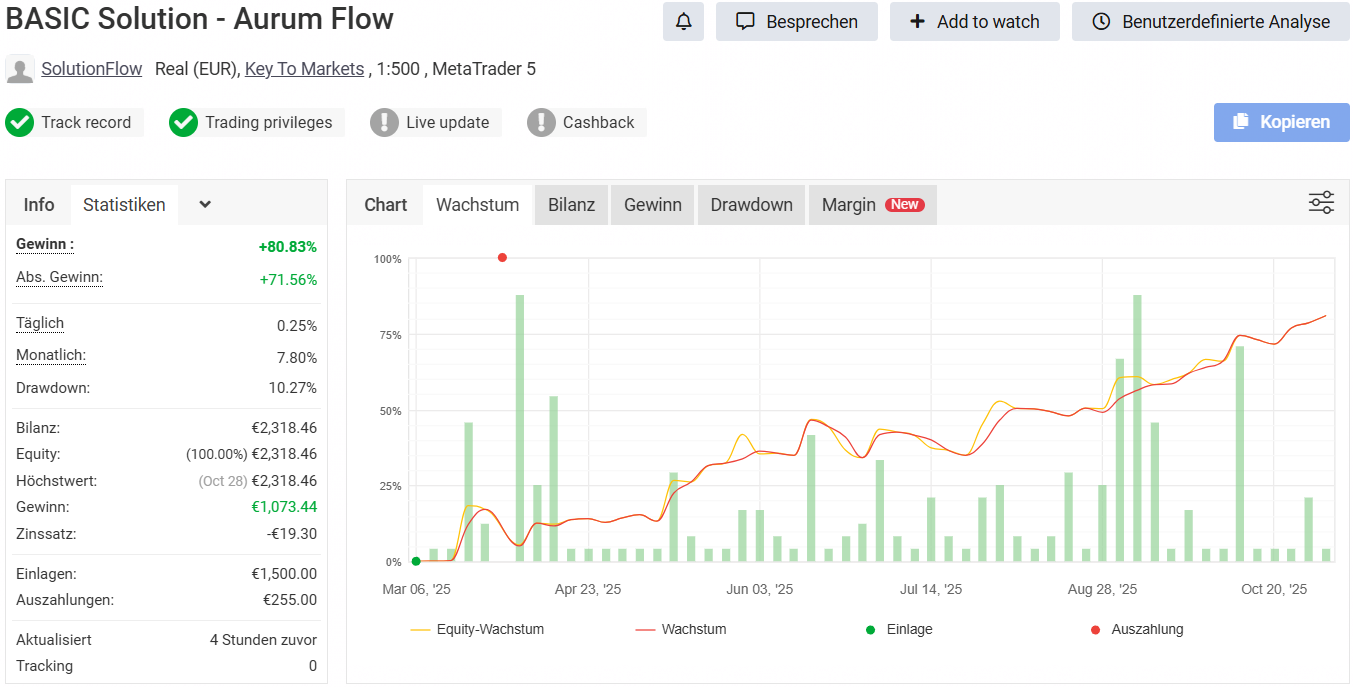Open chart settings sliders icon
This screenshot has width=1353, height=687.
tap(1321, 203)
